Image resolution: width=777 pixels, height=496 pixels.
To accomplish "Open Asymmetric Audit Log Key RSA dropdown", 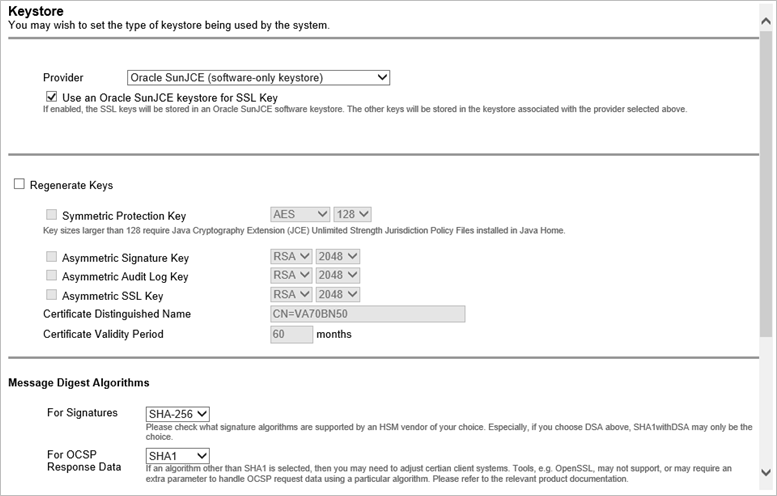I will tap(291, 276).
